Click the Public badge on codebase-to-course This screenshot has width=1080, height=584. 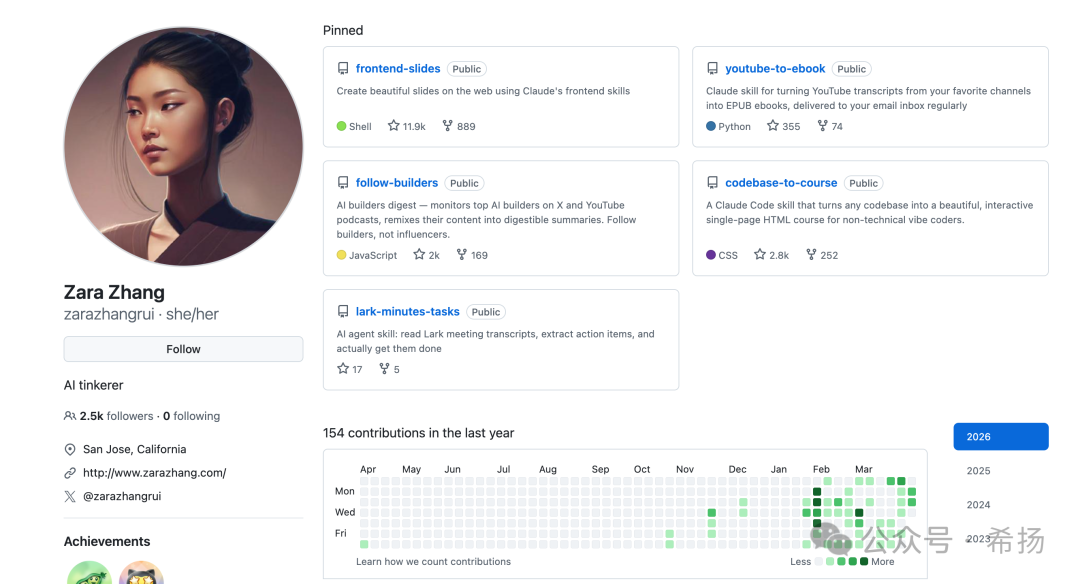[x=861, y=182]
